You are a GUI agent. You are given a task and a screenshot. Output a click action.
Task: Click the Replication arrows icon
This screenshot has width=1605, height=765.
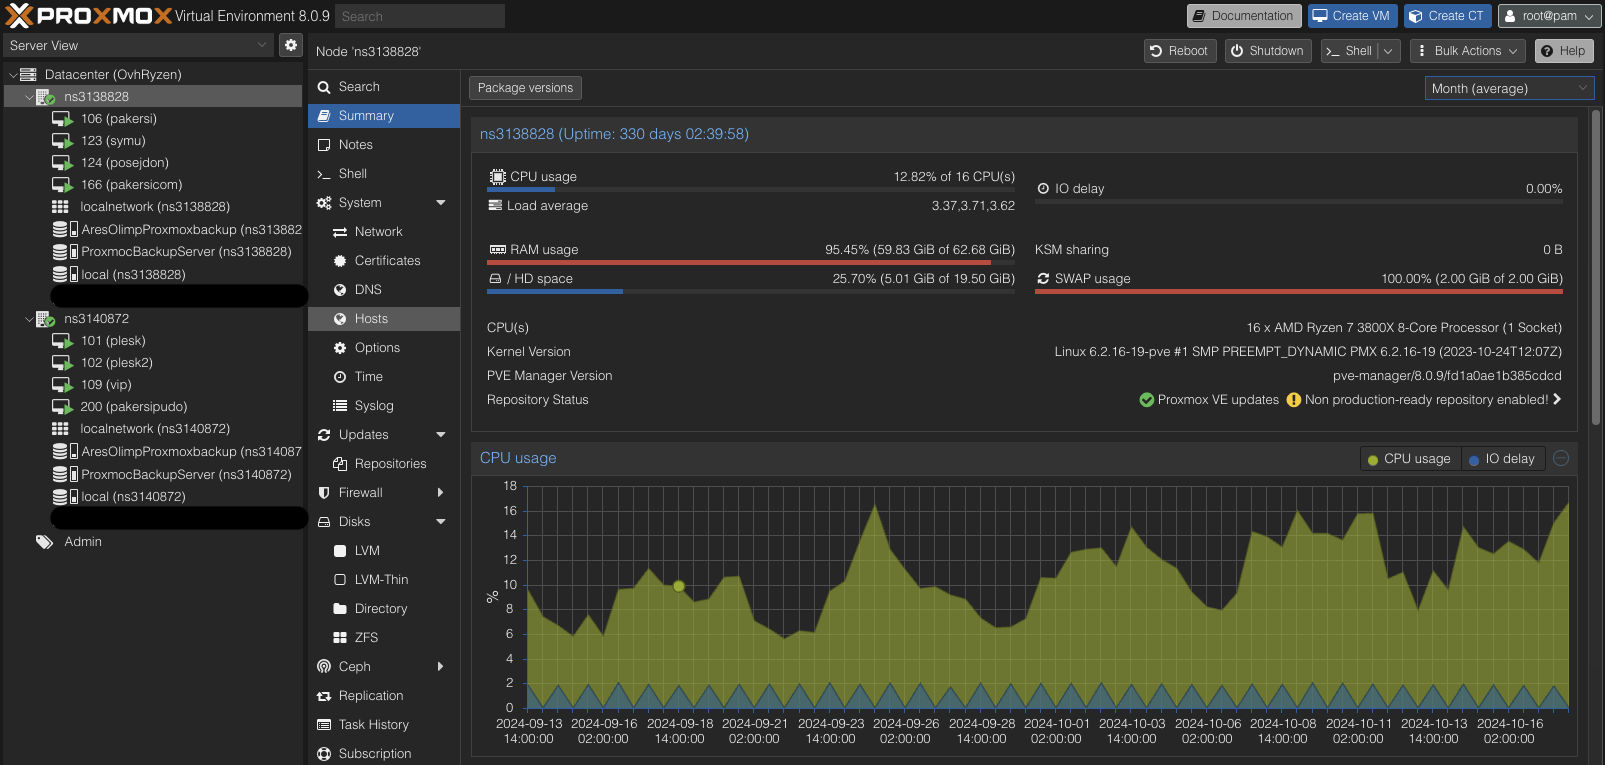click(324, 696)
